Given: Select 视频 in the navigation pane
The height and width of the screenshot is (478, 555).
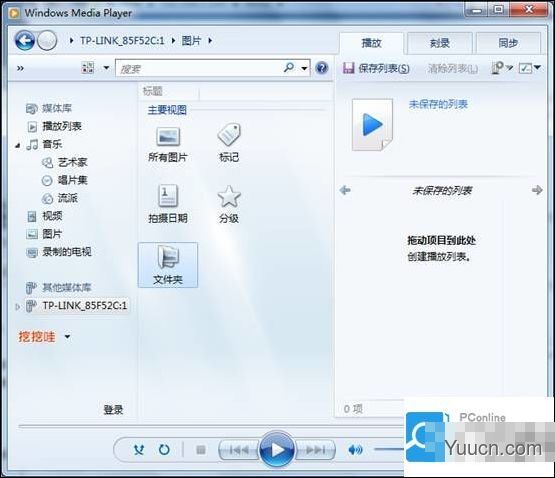Looking at the screenshot, I should point(45,216).
